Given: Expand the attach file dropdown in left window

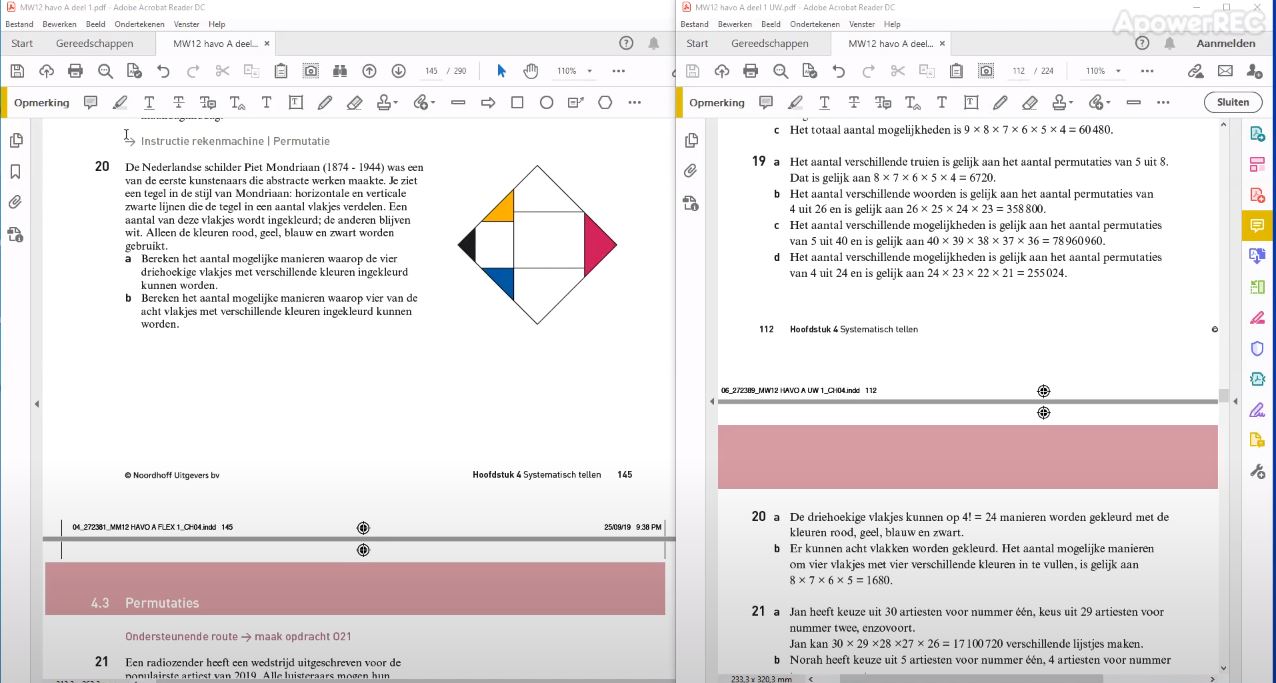Looking at the screenshot, I should (x=432, y=102).
